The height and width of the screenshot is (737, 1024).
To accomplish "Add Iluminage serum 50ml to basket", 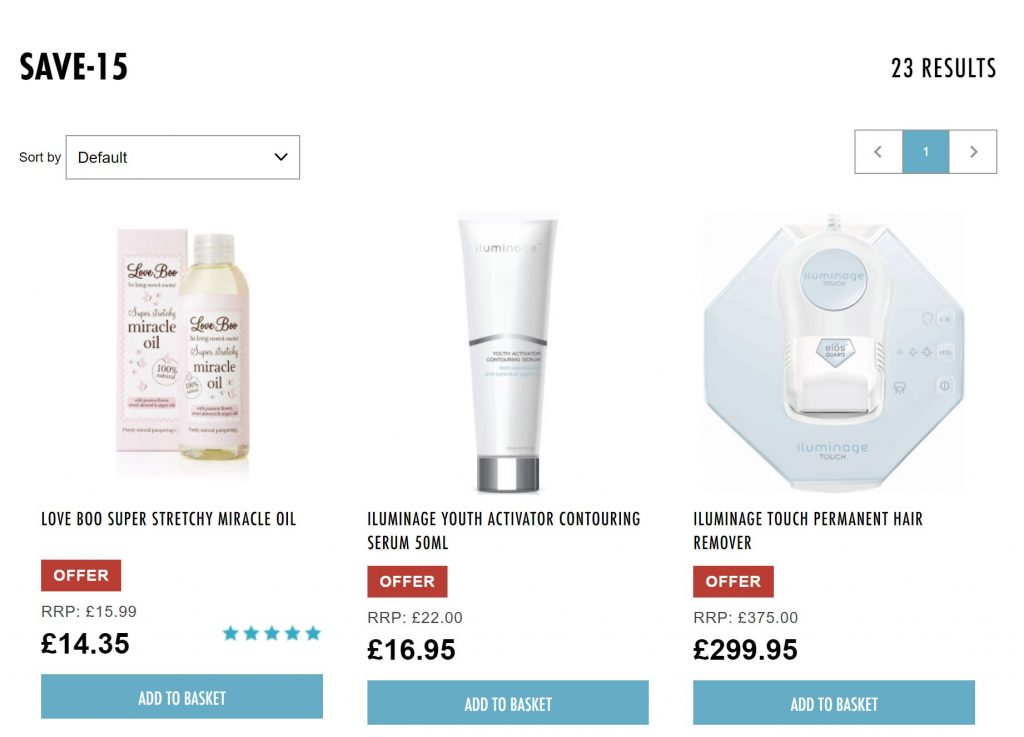I will click(508, 703).
